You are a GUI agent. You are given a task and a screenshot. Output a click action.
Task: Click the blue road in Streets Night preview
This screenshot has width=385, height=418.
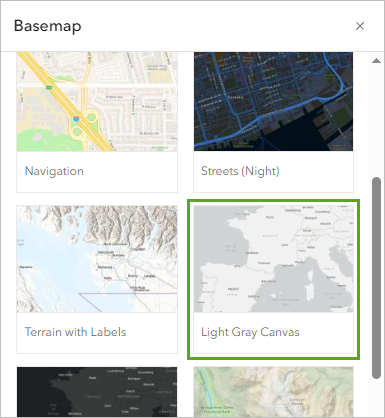click(x=253, y=124)
